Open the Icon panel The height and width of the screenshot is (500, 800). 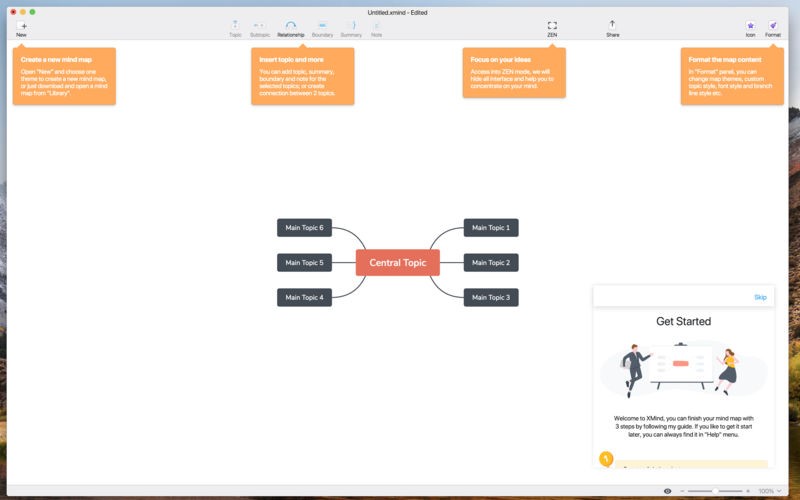pos(751,29)
